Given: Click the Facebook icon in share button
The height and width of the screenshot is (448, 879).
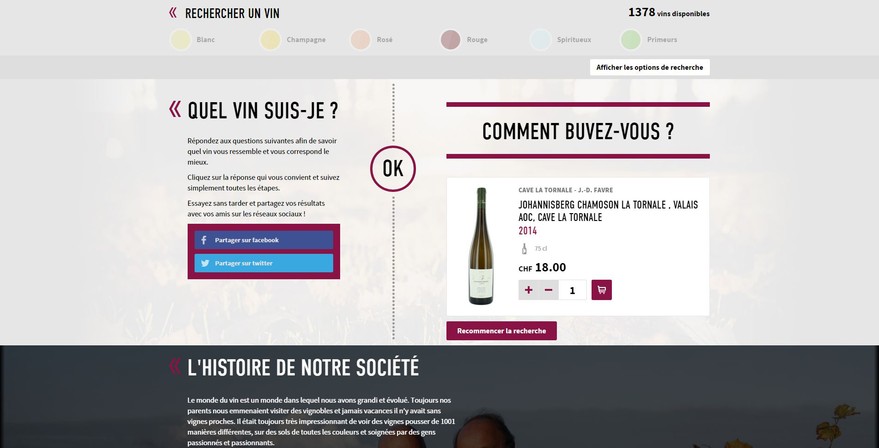Looking at the screenshot, I should point(204,240).
